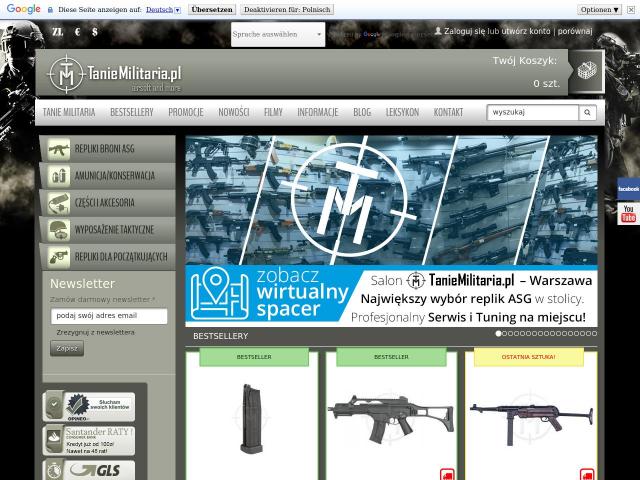Click the rifle icon of Repliki broni ASG
Image resolution: width=640 pixels, height=480 pixels.
click(x=59, y=149)
